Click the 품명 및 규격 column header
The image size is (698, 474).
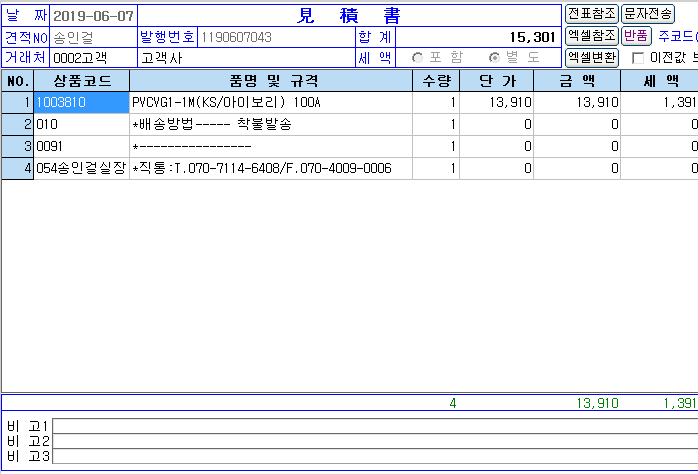(x=270, y=81)
